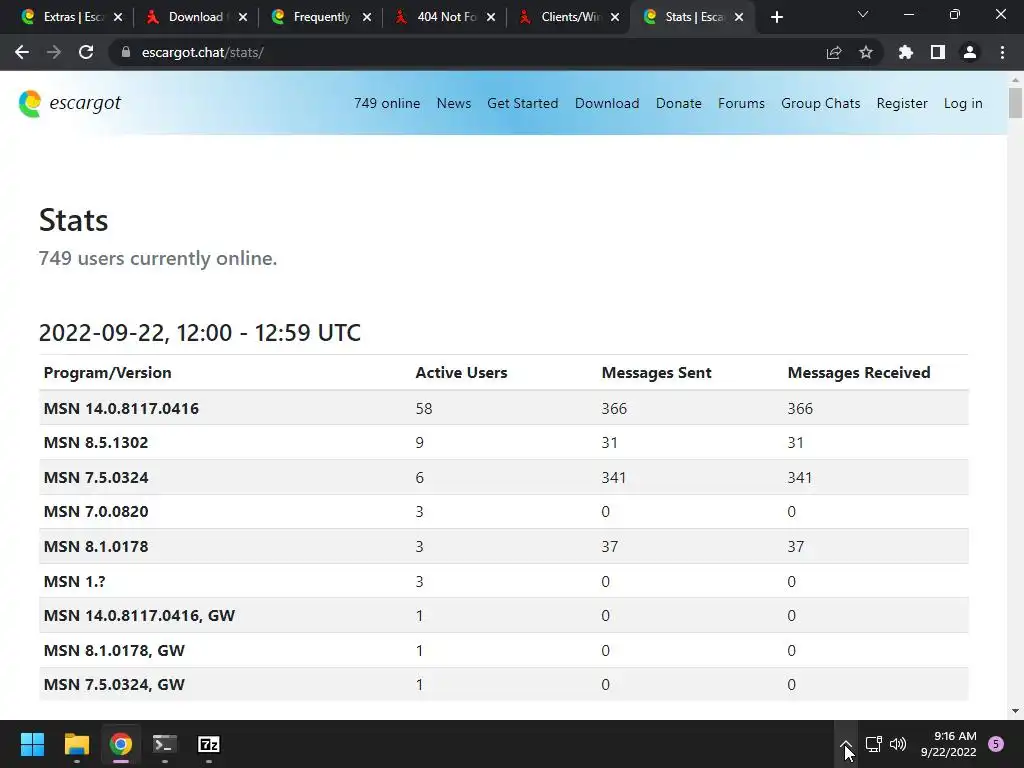The width and height of the screenshot is (1024, 768).
Task: Open the Download page link
Action: click(x=607, y=103)
